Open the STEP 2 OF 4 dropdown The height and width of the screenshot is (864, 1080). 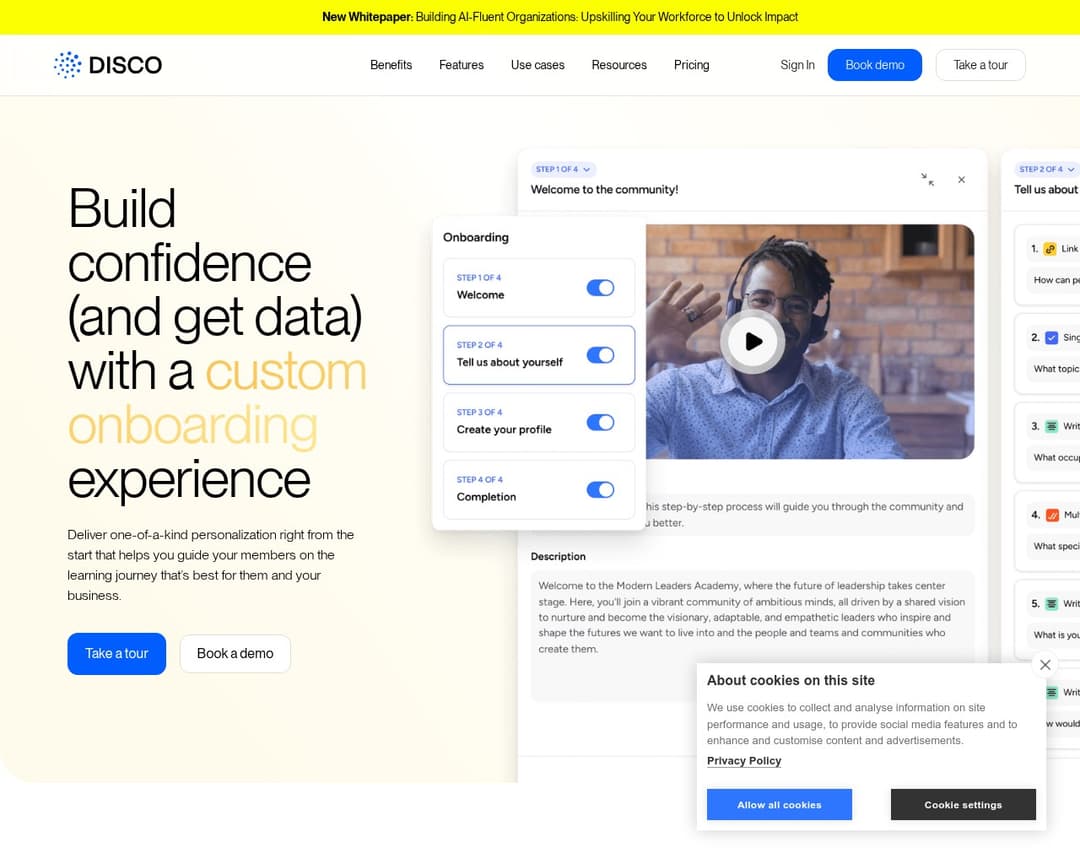click(x=1046, y=170)
